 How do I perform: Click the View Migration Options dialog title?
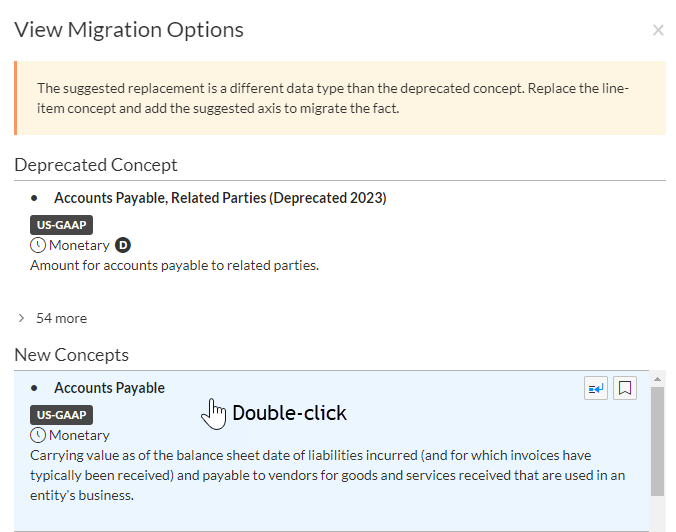coord(129,30)
